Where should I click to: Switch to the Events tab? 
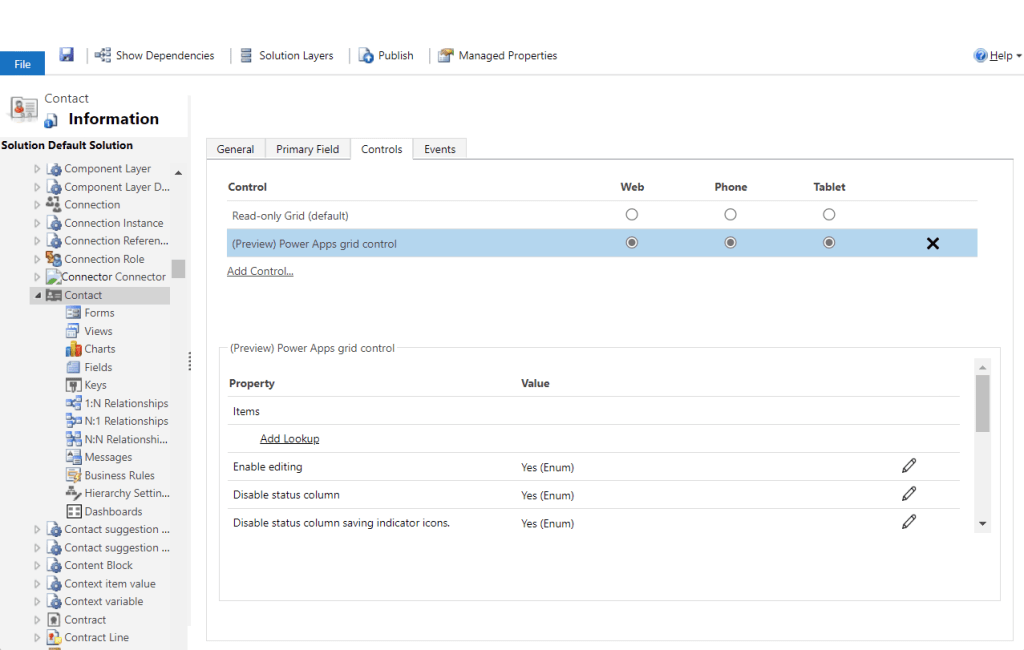pyautogui.click(x=439, y=149)
